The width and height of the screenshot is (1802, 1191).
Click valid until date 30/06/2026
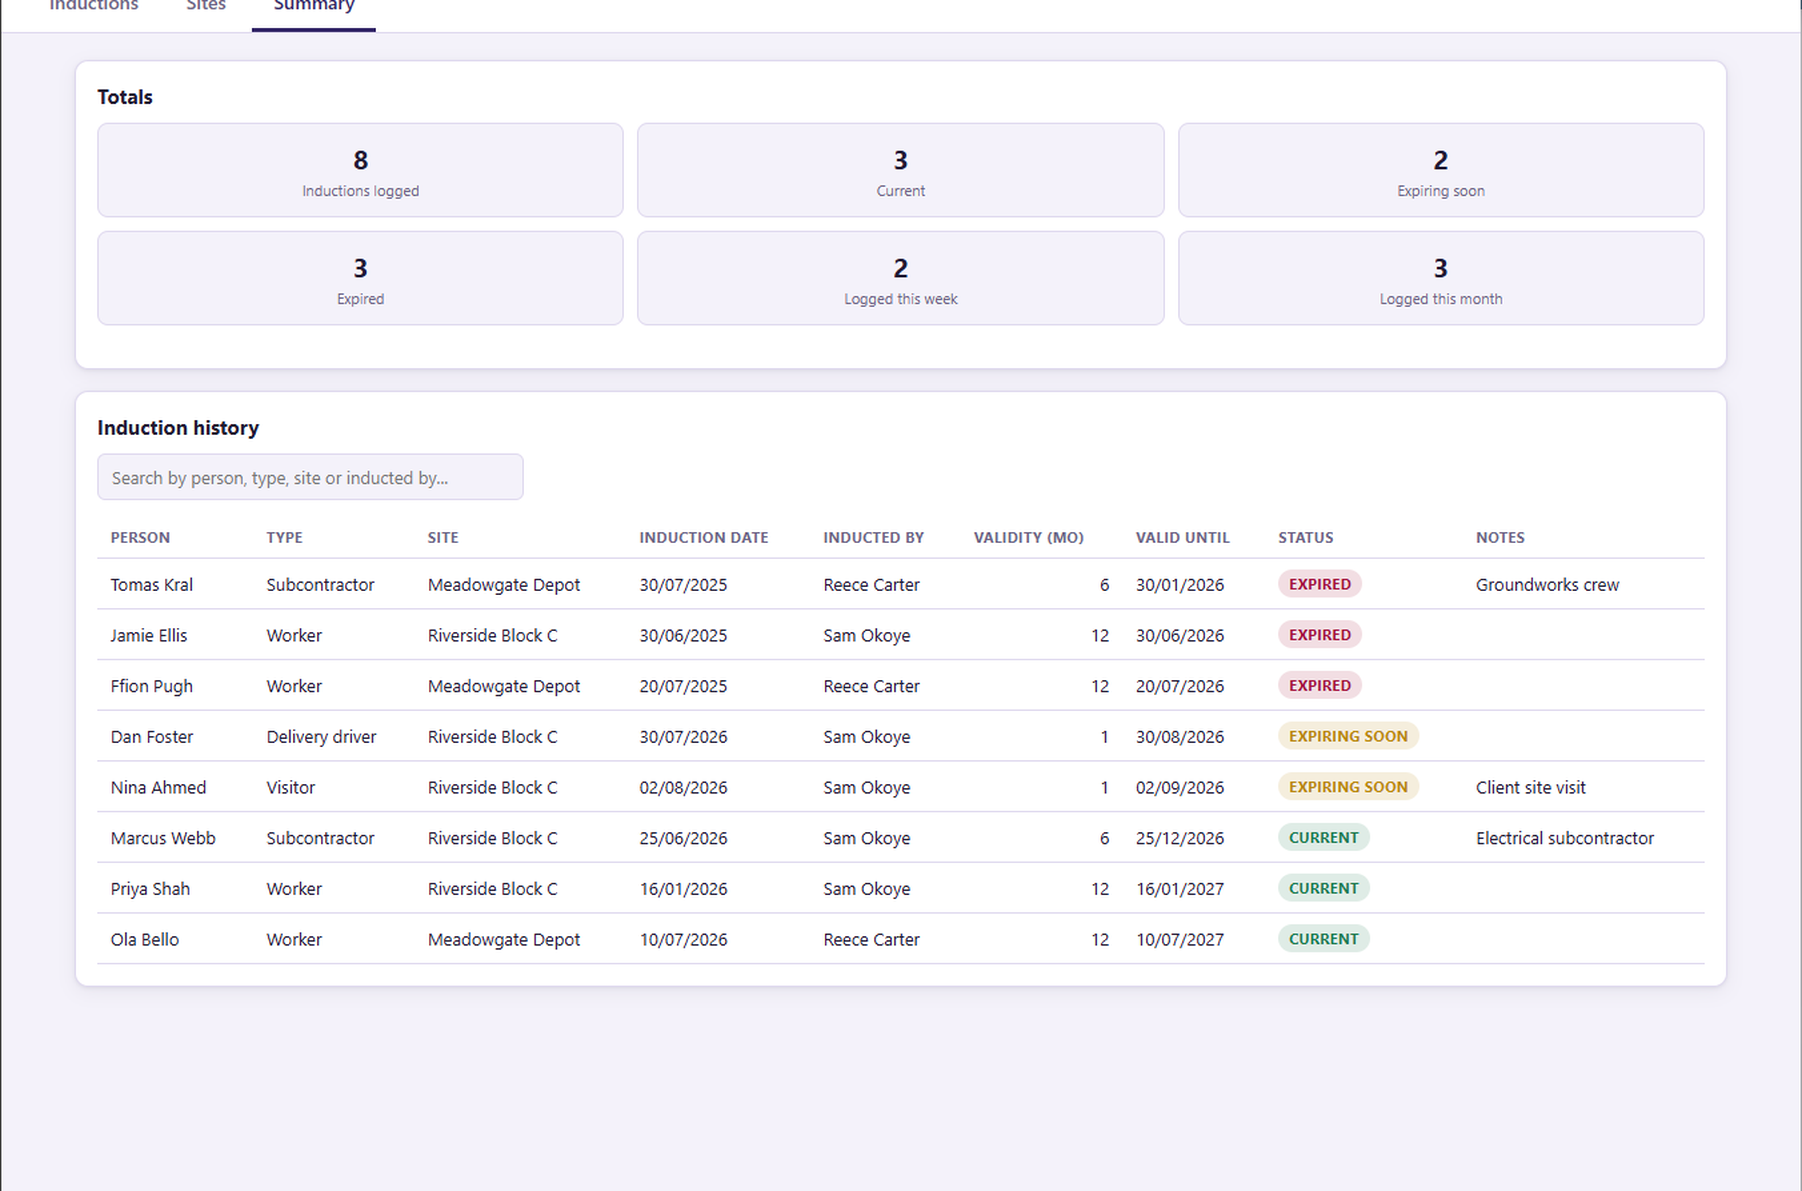(x=1179, y=635)
